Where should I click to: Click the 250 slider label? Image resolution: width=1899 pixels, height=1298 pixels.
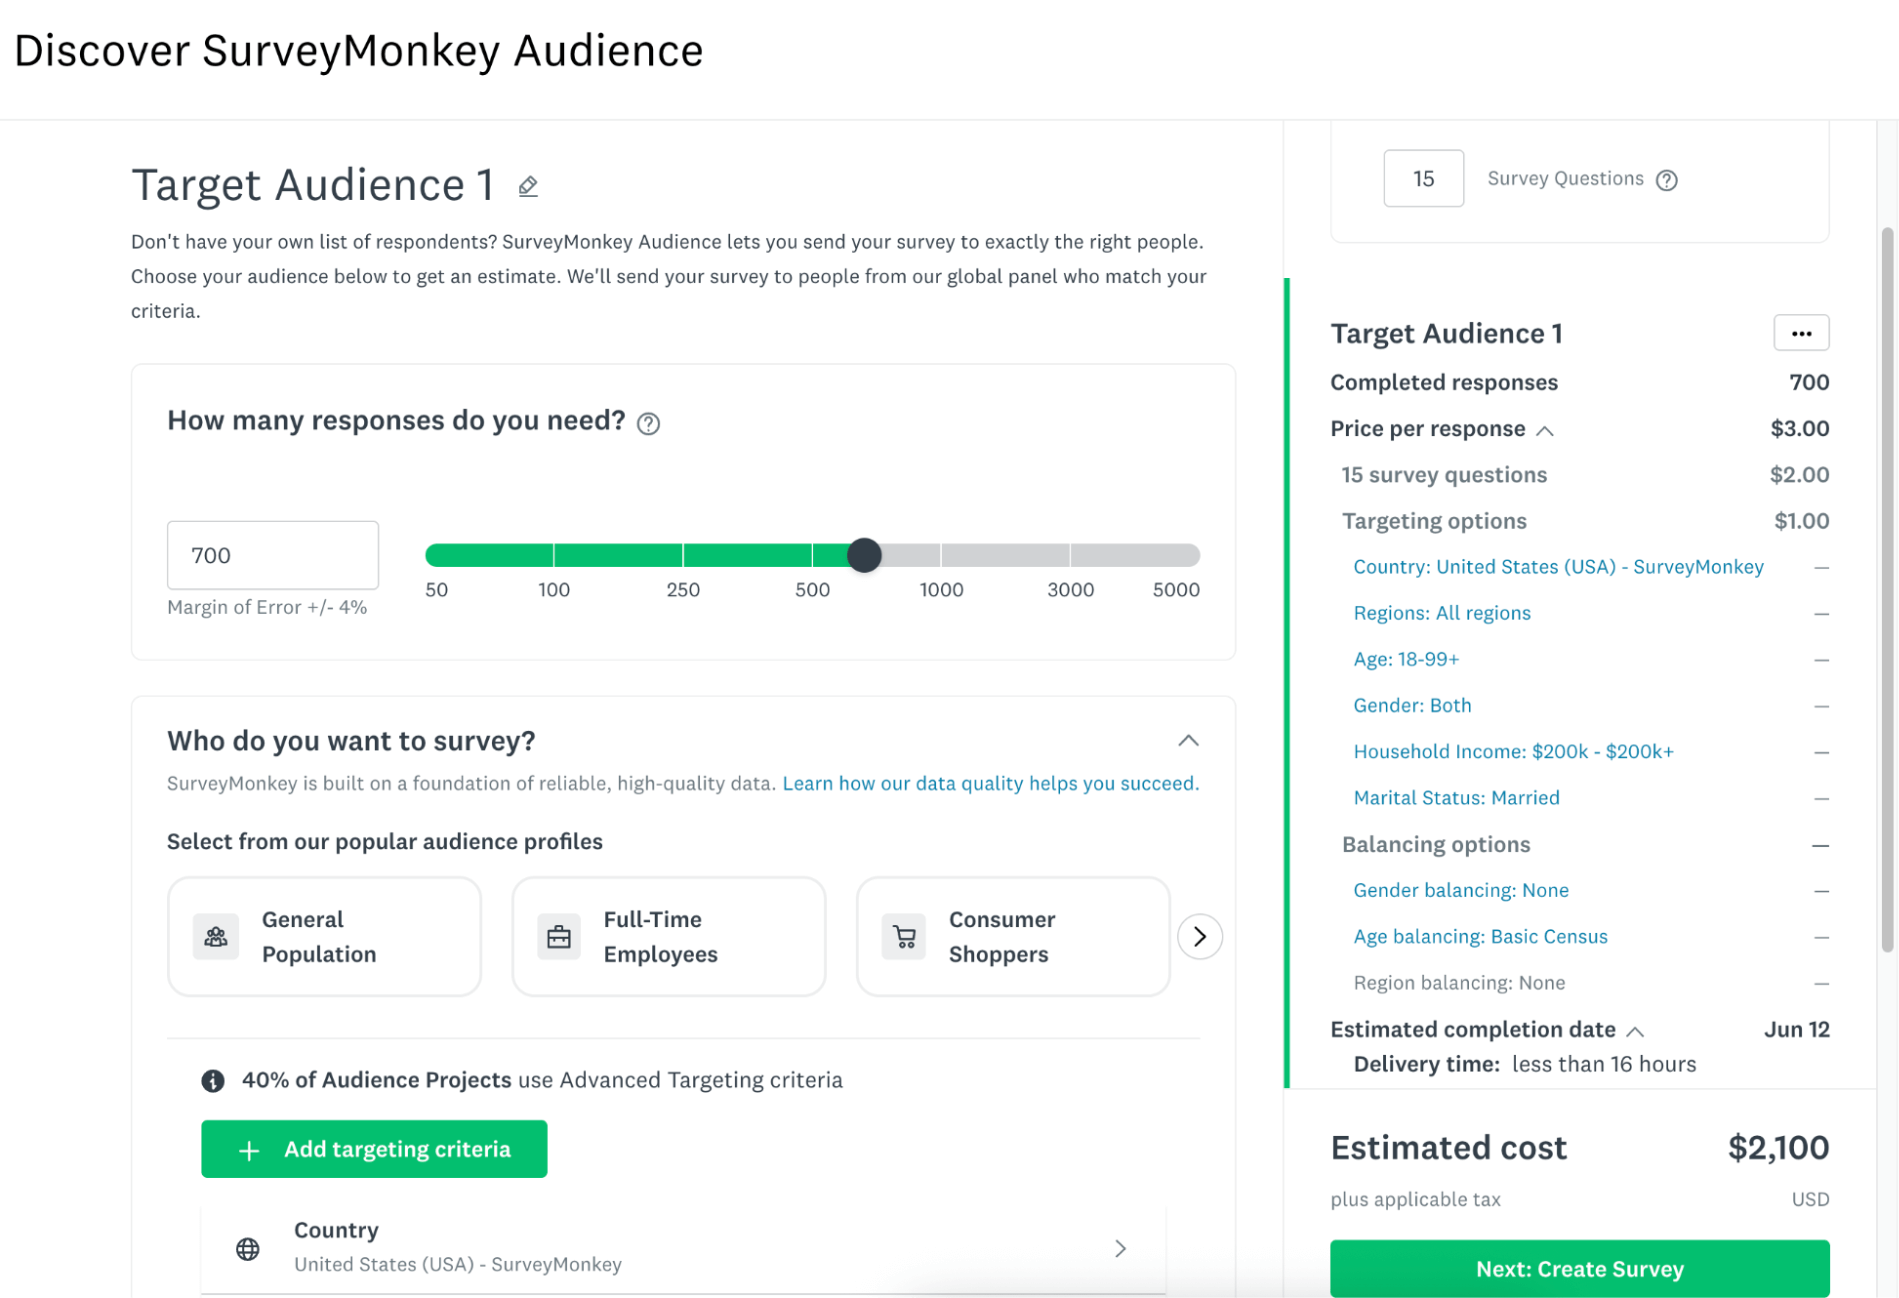[683, 590]
